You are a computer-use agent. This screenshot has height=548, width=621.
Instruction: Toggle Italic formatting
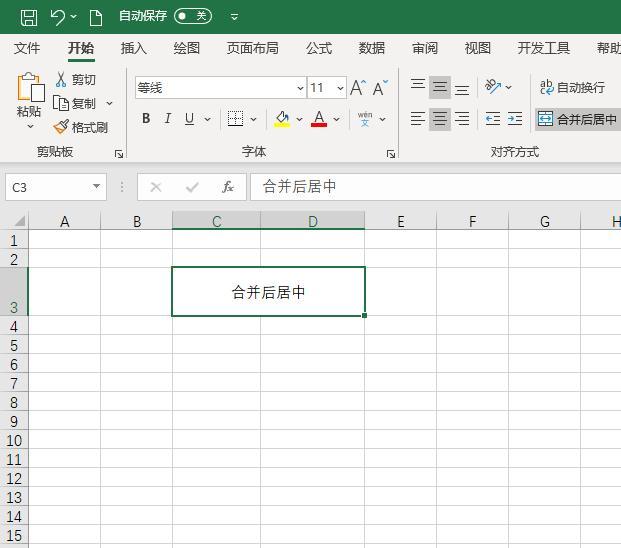[x=167, y=119]
